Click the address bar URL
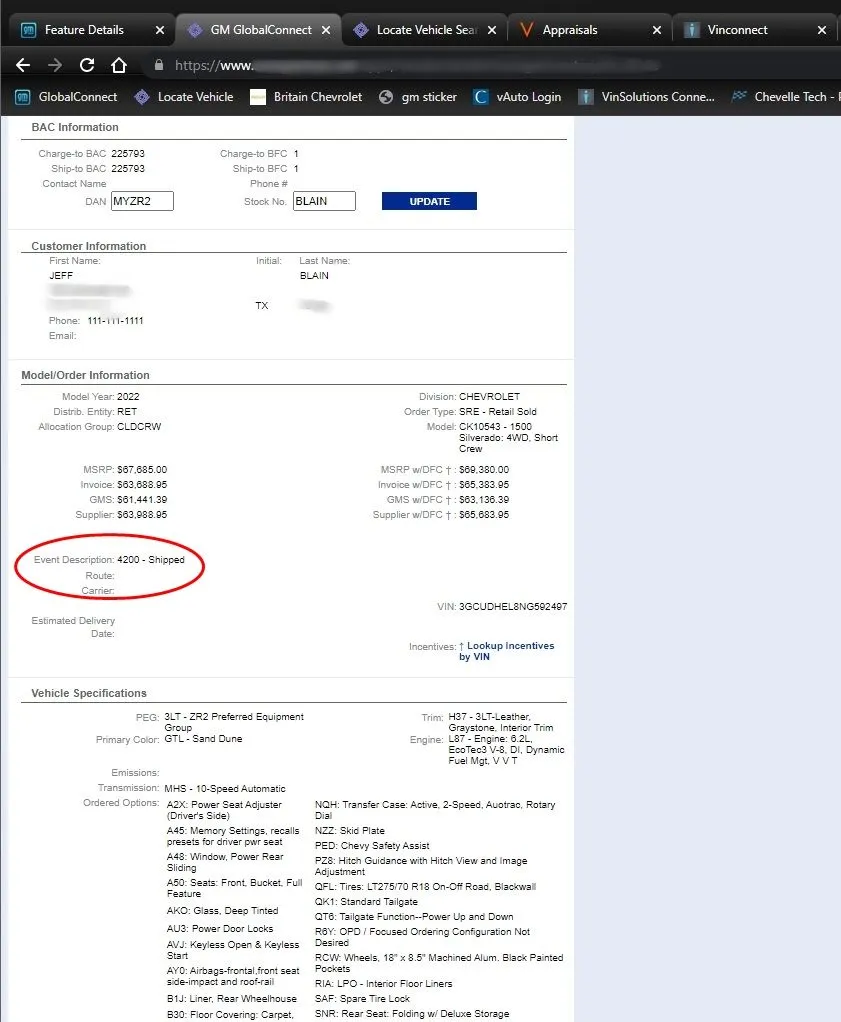Image resolution: width=841 pixels, height=1022 pixels. point(417,65)
